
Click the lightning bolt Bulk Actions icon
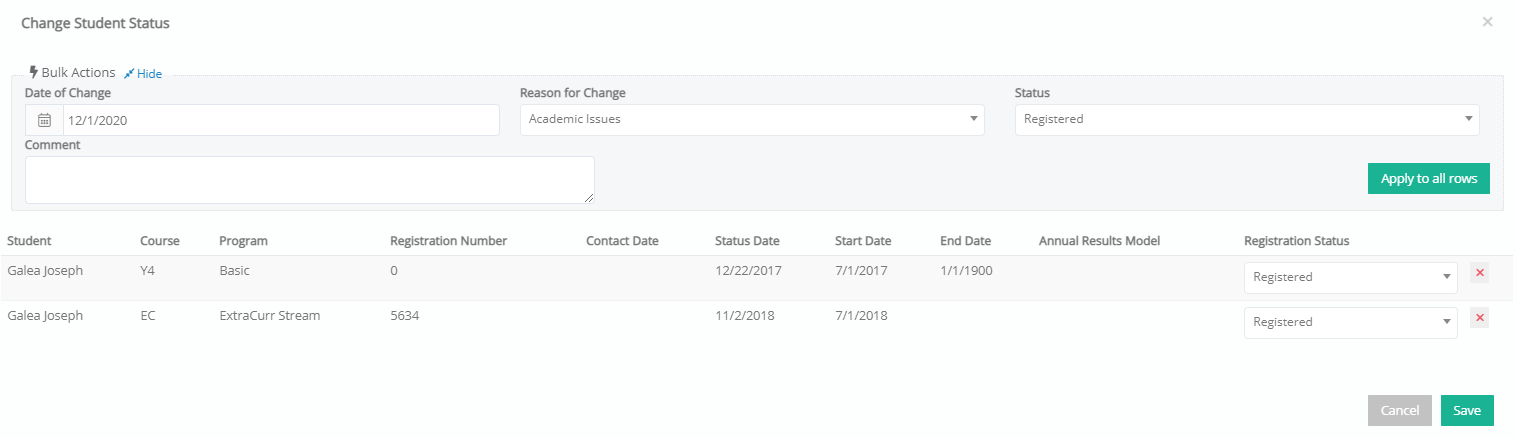tap(34, 72)
